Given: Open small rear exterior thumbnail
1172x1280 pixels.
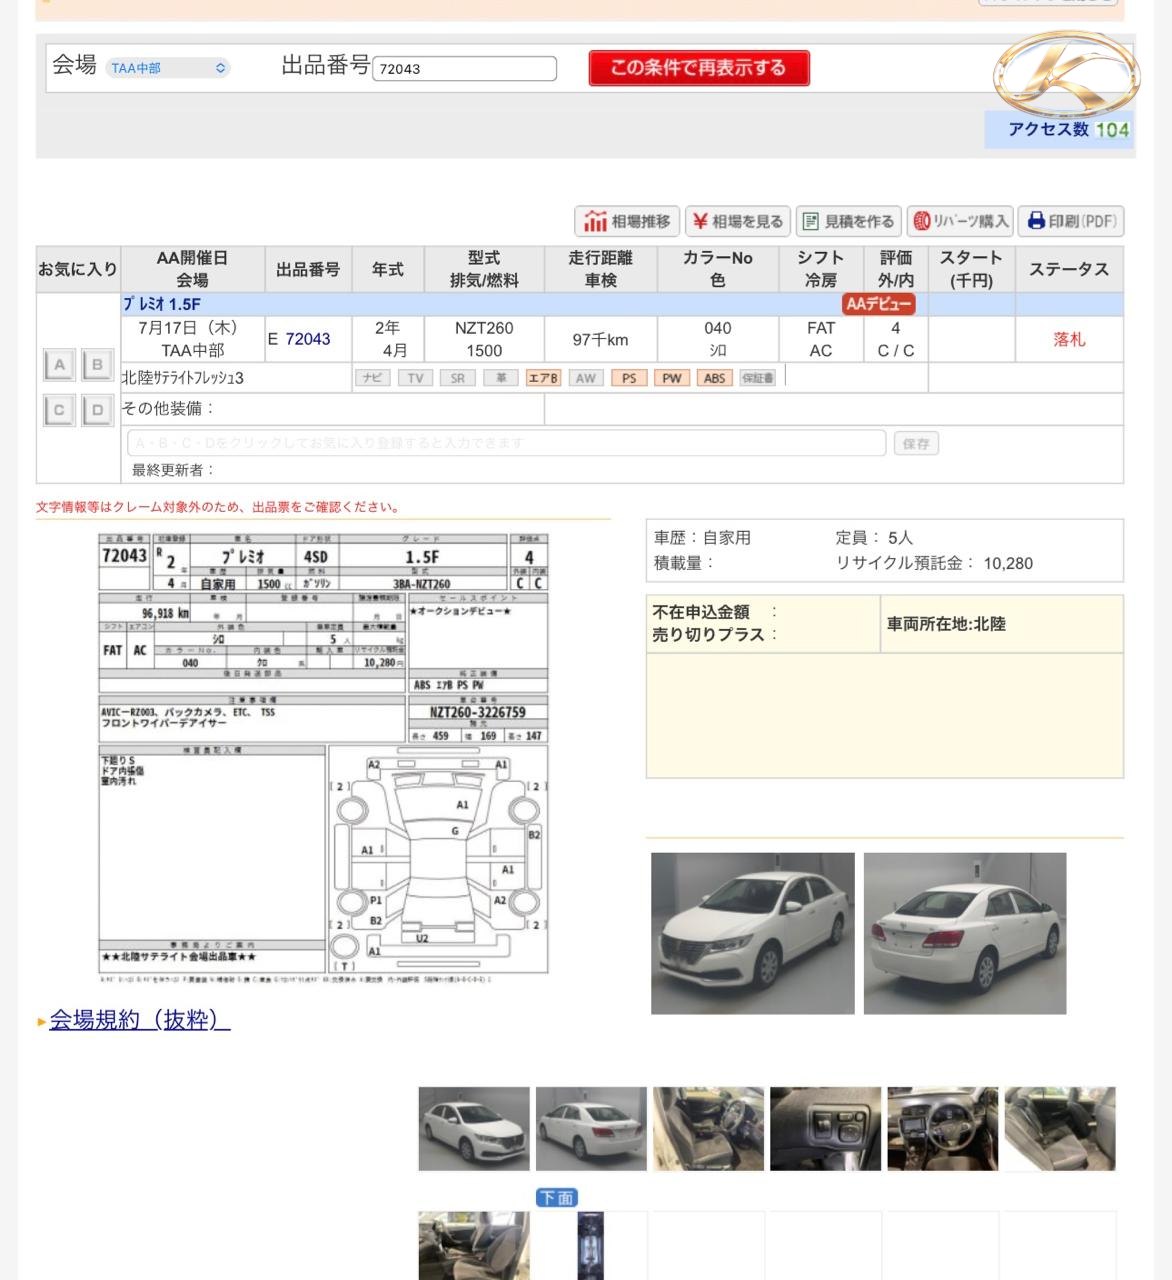Looking at the screenshot, I should 591,1129.
